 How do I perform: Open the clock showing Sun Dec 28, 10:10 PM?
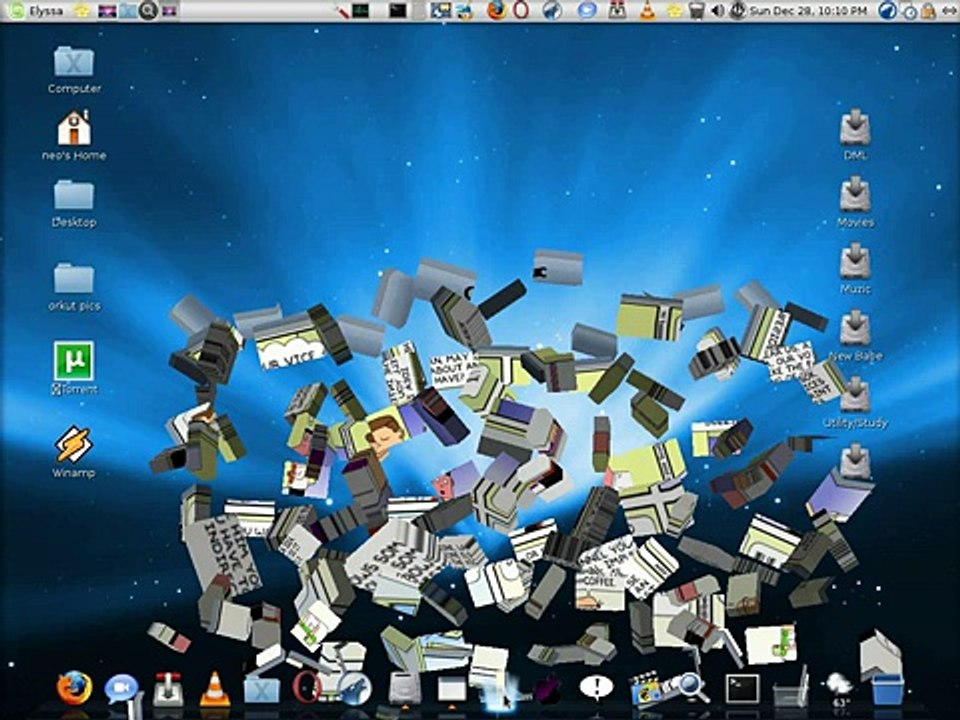pos(808,10)
